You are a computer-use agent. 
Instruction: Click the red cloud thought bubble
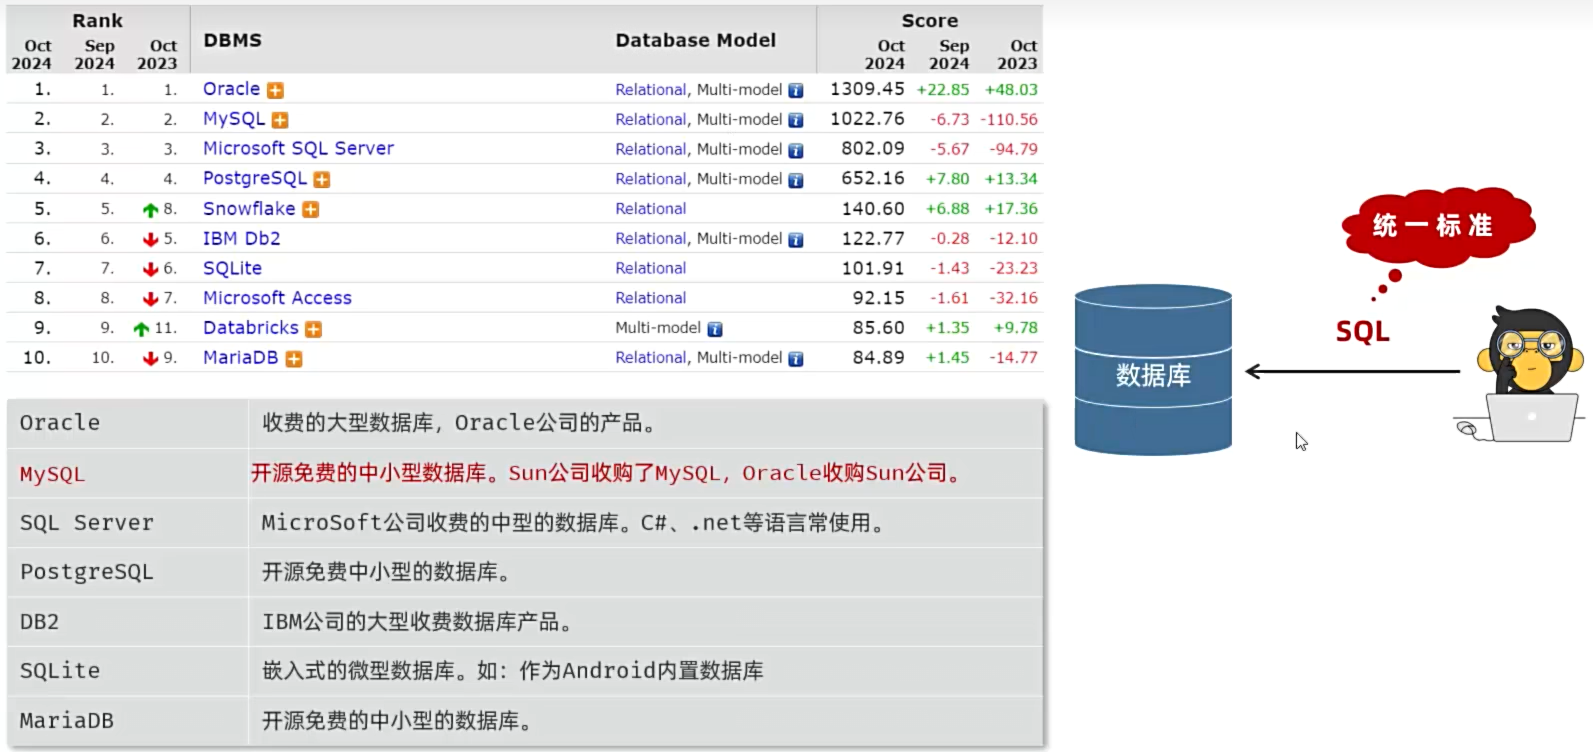1434,226
